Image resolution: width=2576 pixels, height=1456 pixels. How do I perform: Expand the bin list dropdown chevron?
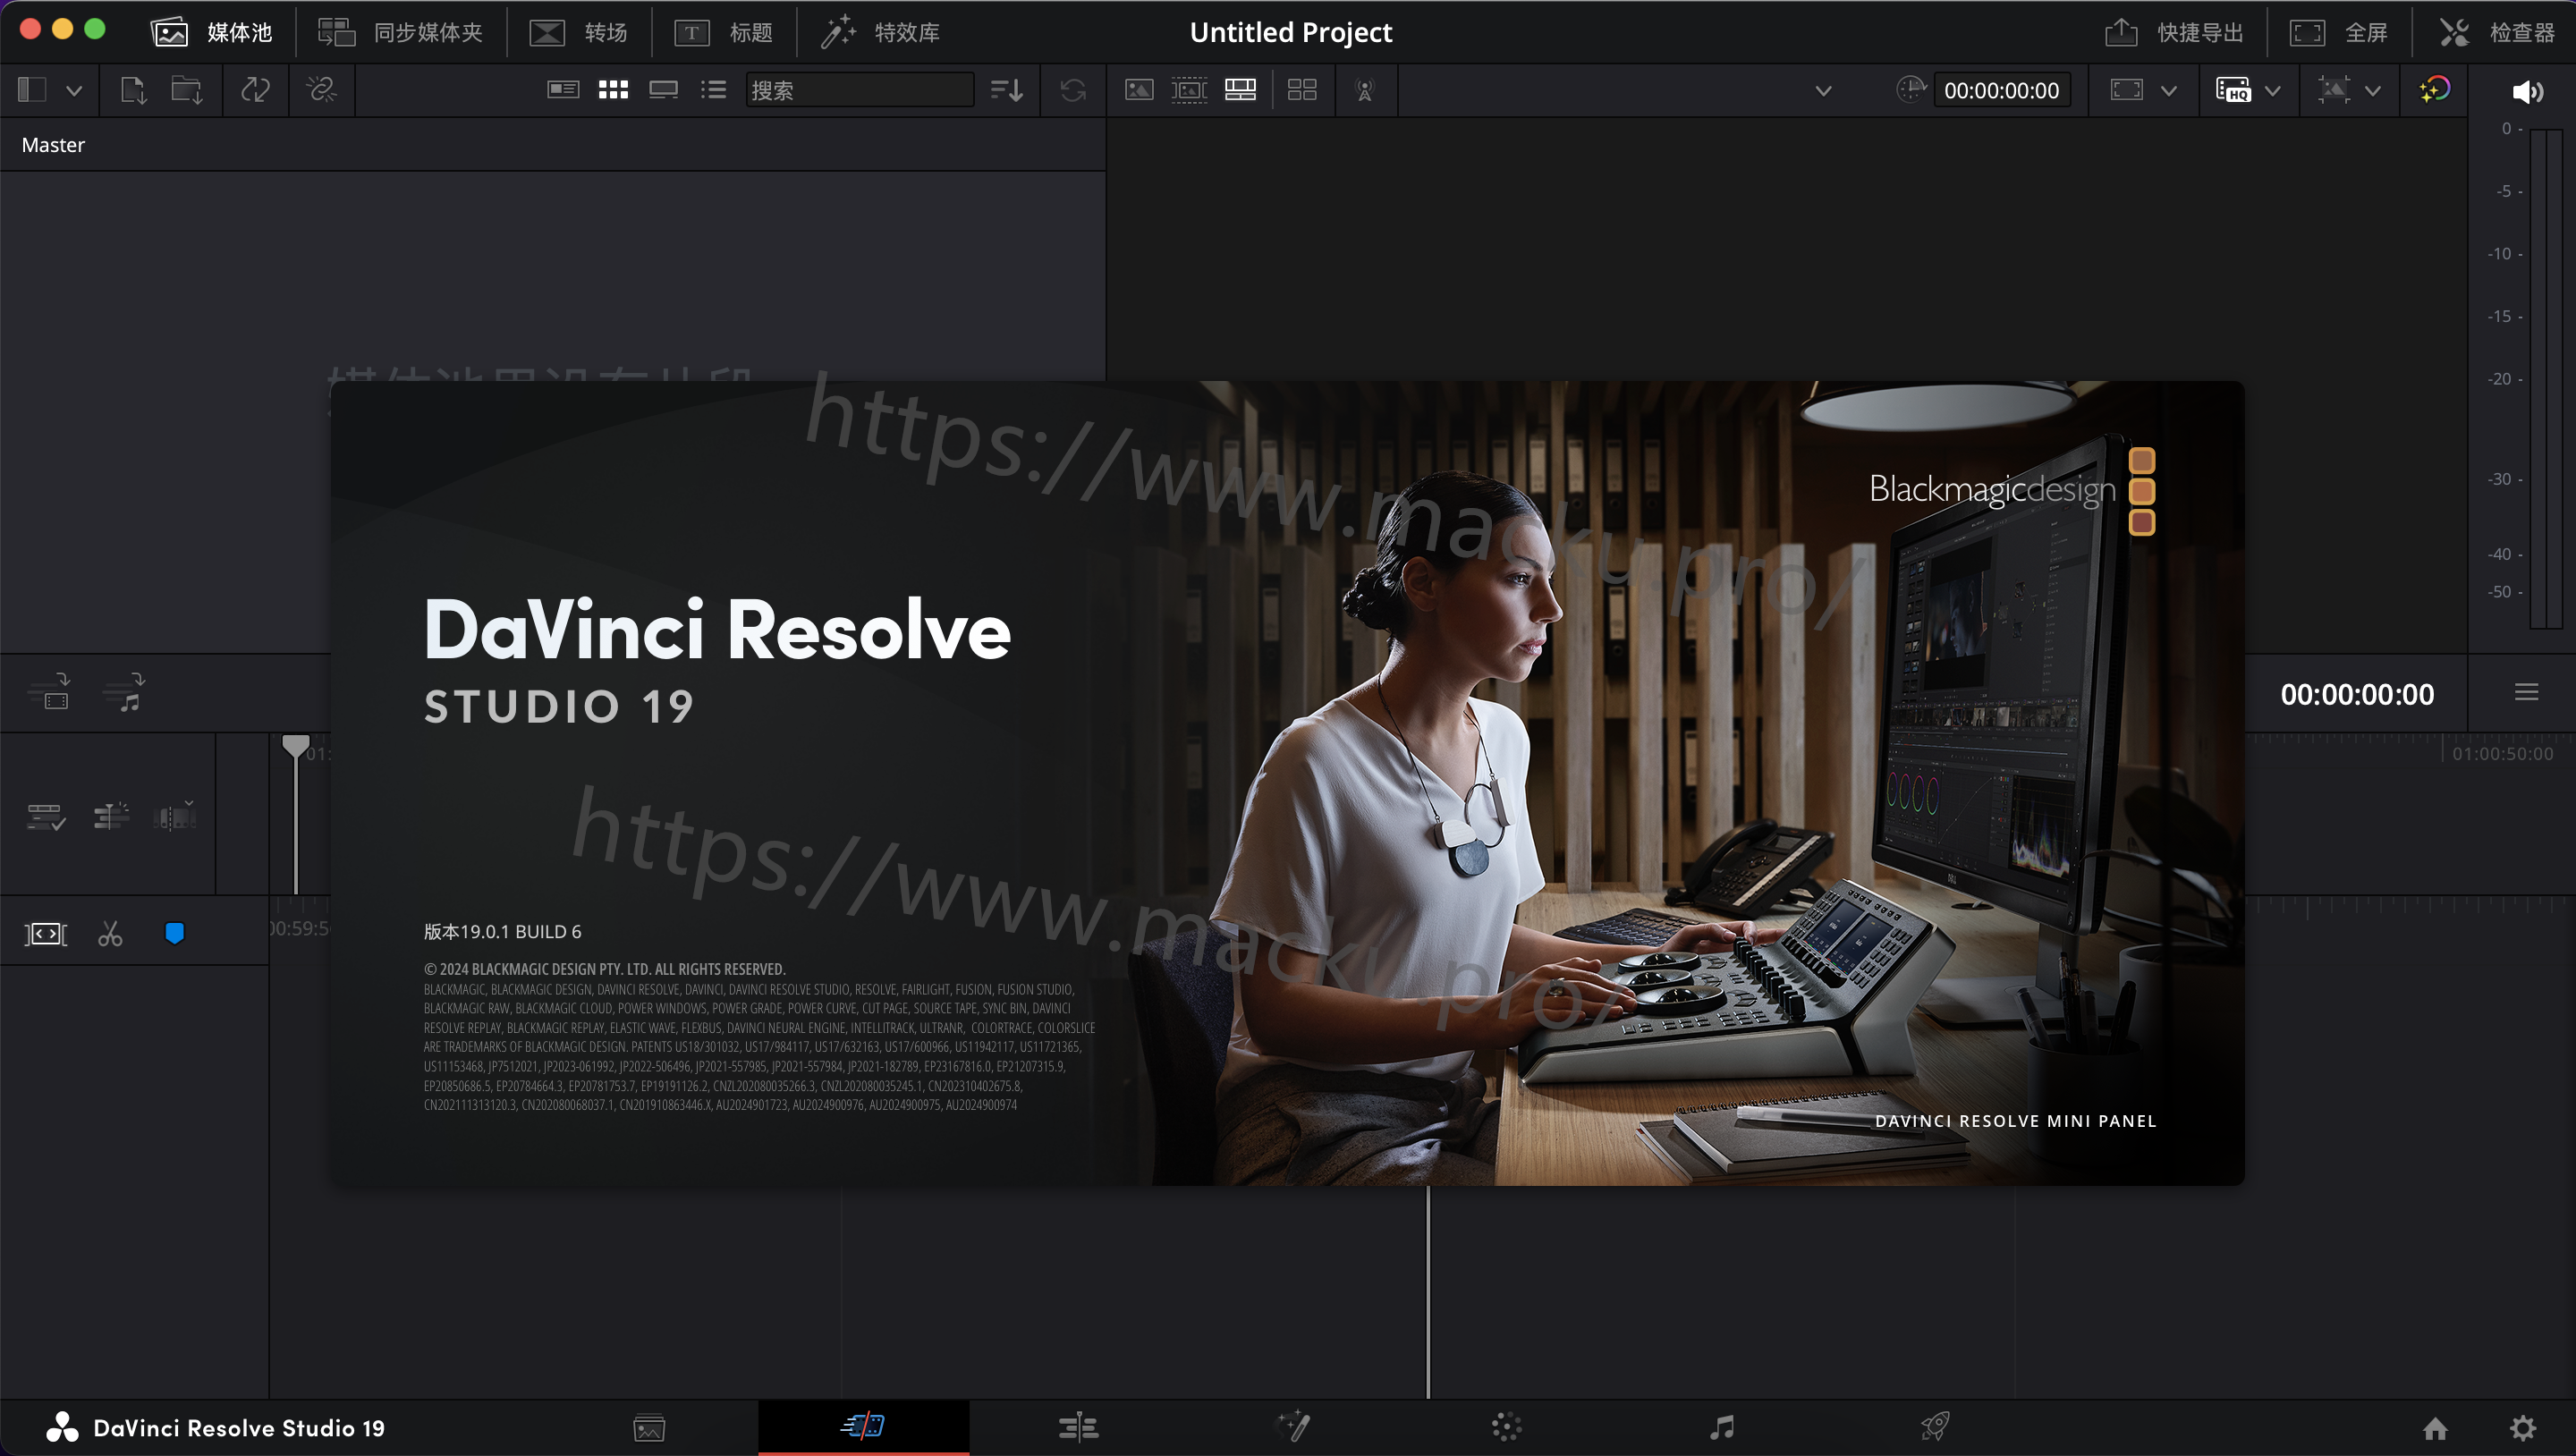click(74, 90)
